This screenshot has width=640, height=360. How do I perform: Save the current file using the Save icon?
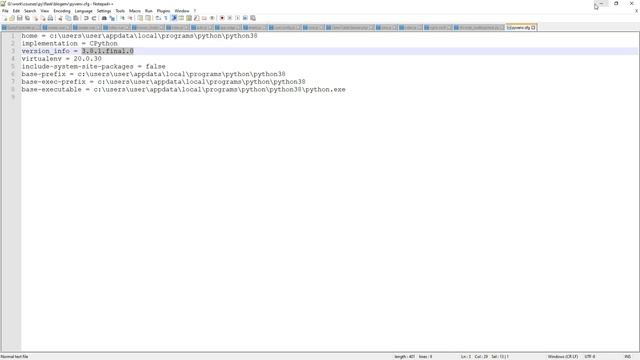(x=20, y=18)
